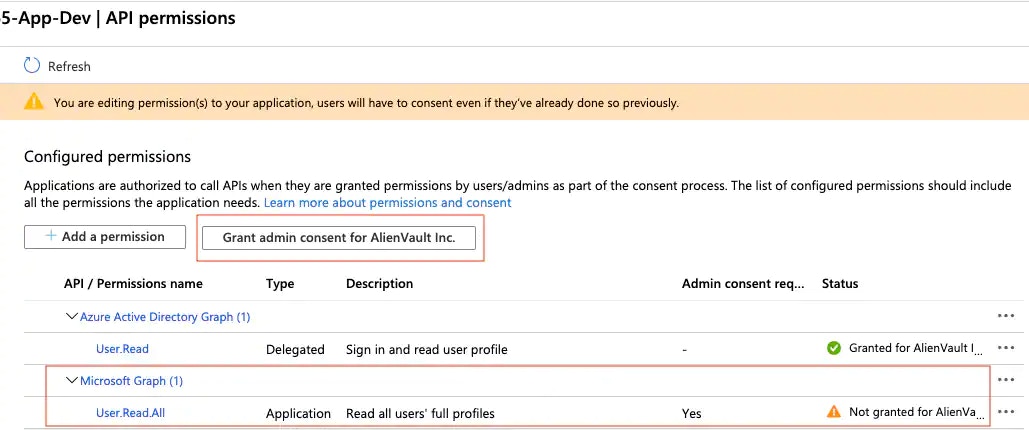Click the warning triangle in the banner
The height and width of the screenshot is (430, 1029).
(33, 102)
